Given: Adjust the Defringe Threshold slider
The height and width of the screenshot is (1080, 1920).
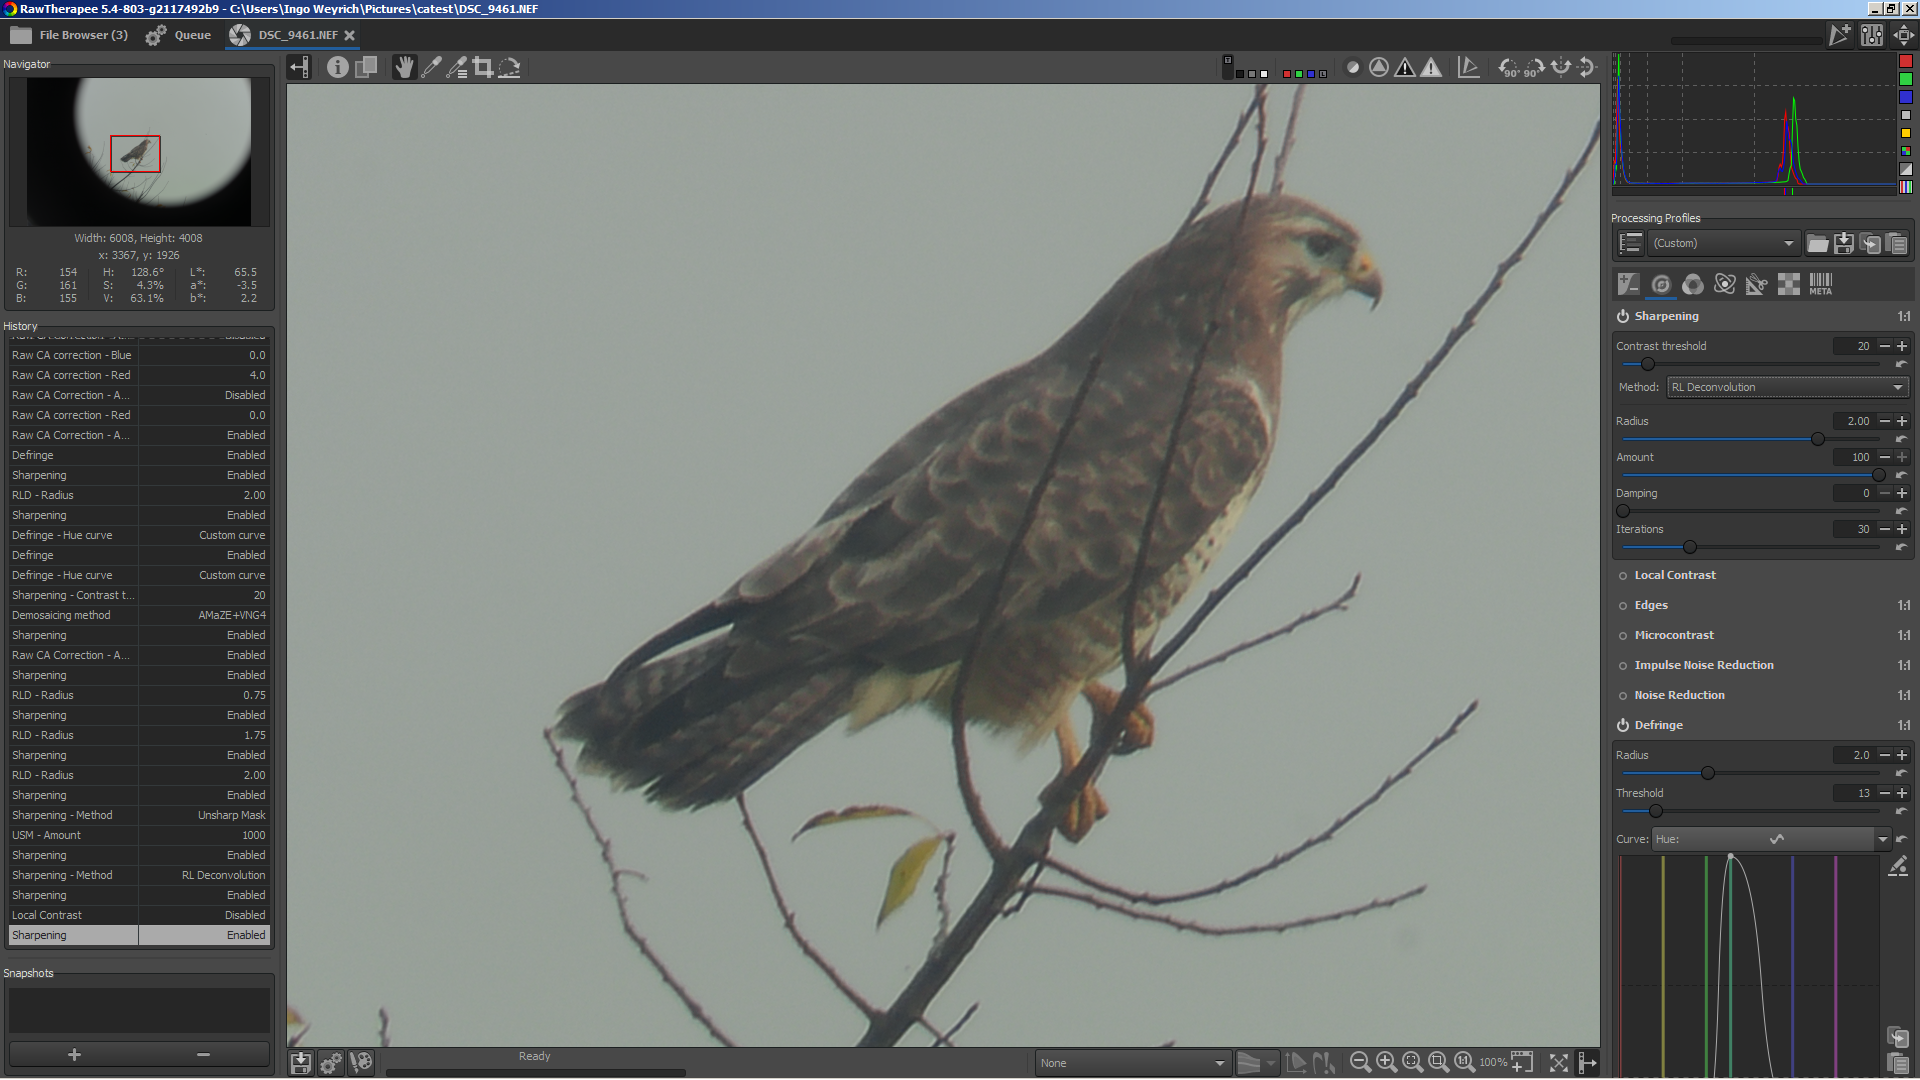Looking at the screenshot, I should click(1752, 811).
